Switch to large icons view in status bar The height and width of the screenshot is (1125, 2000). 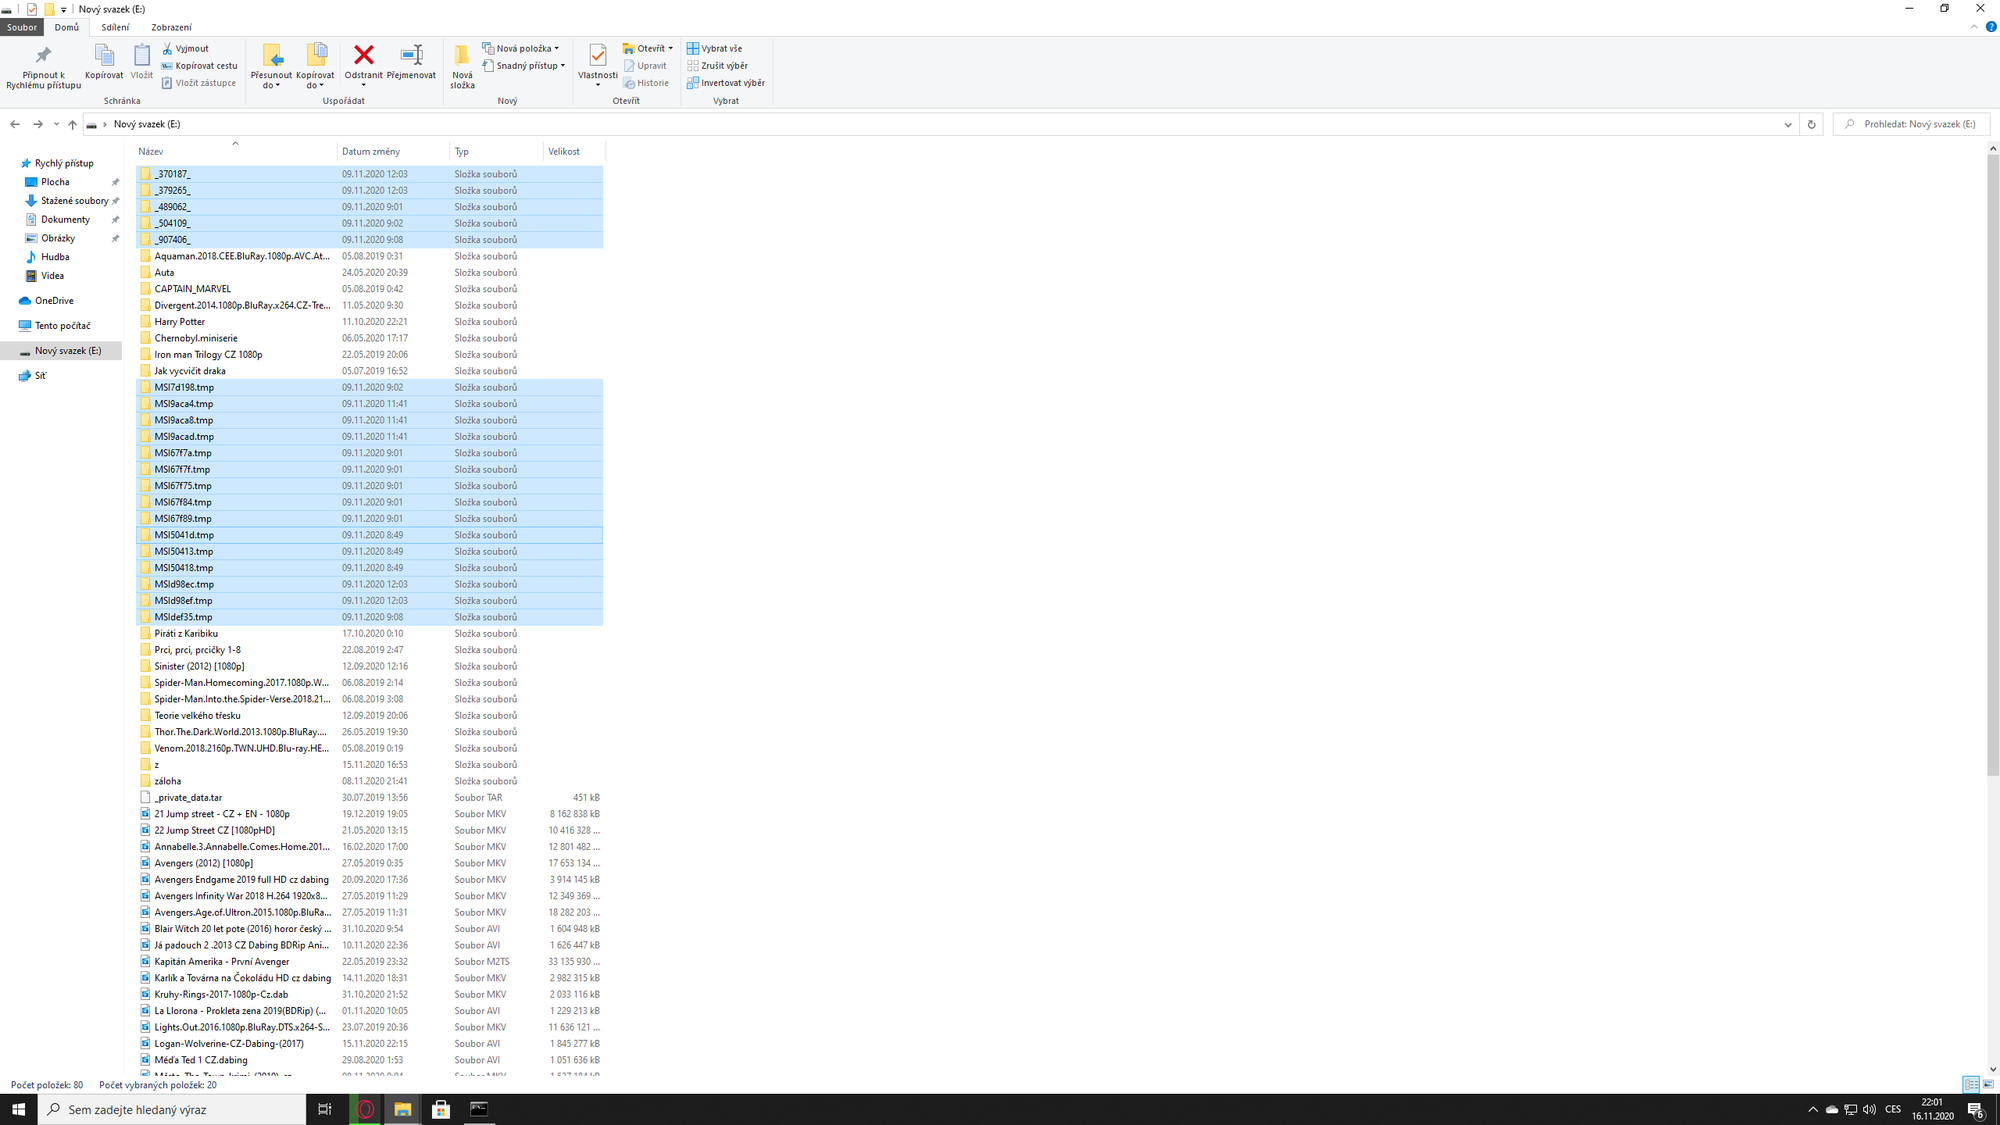(x=1988, y=1084)
